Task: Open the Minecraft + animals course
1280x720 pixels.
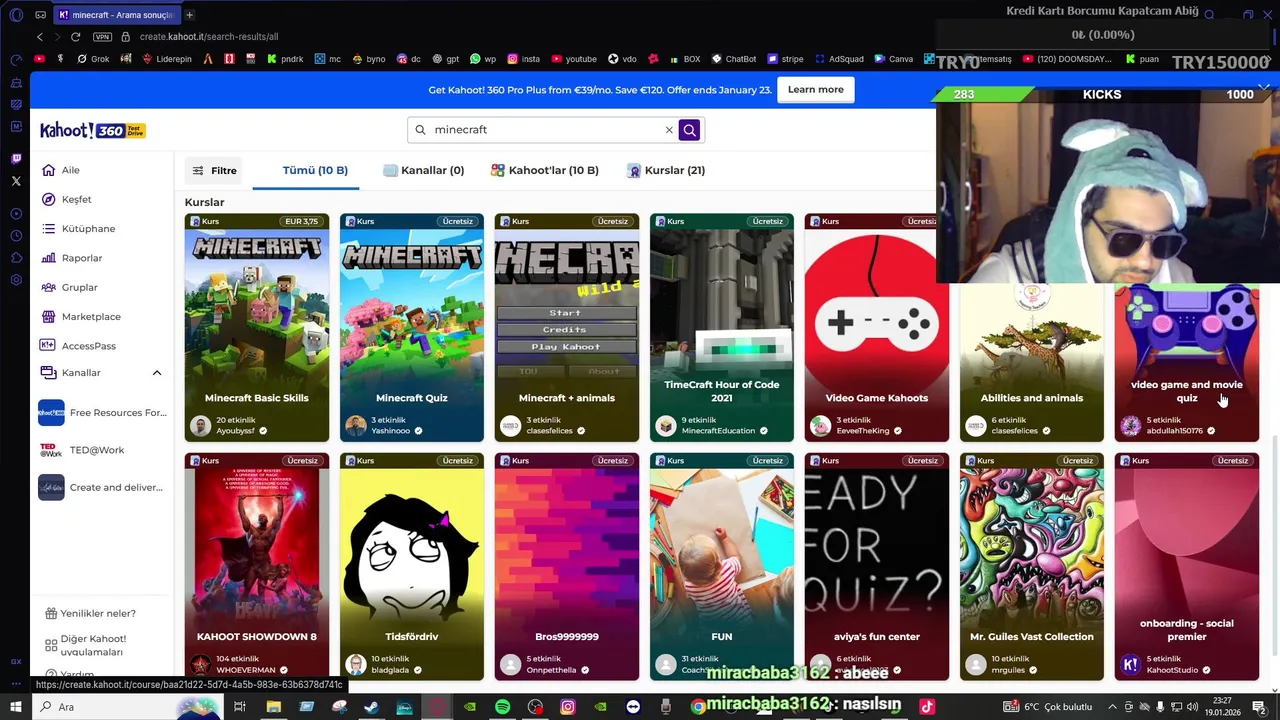Action: click(567, 328)
